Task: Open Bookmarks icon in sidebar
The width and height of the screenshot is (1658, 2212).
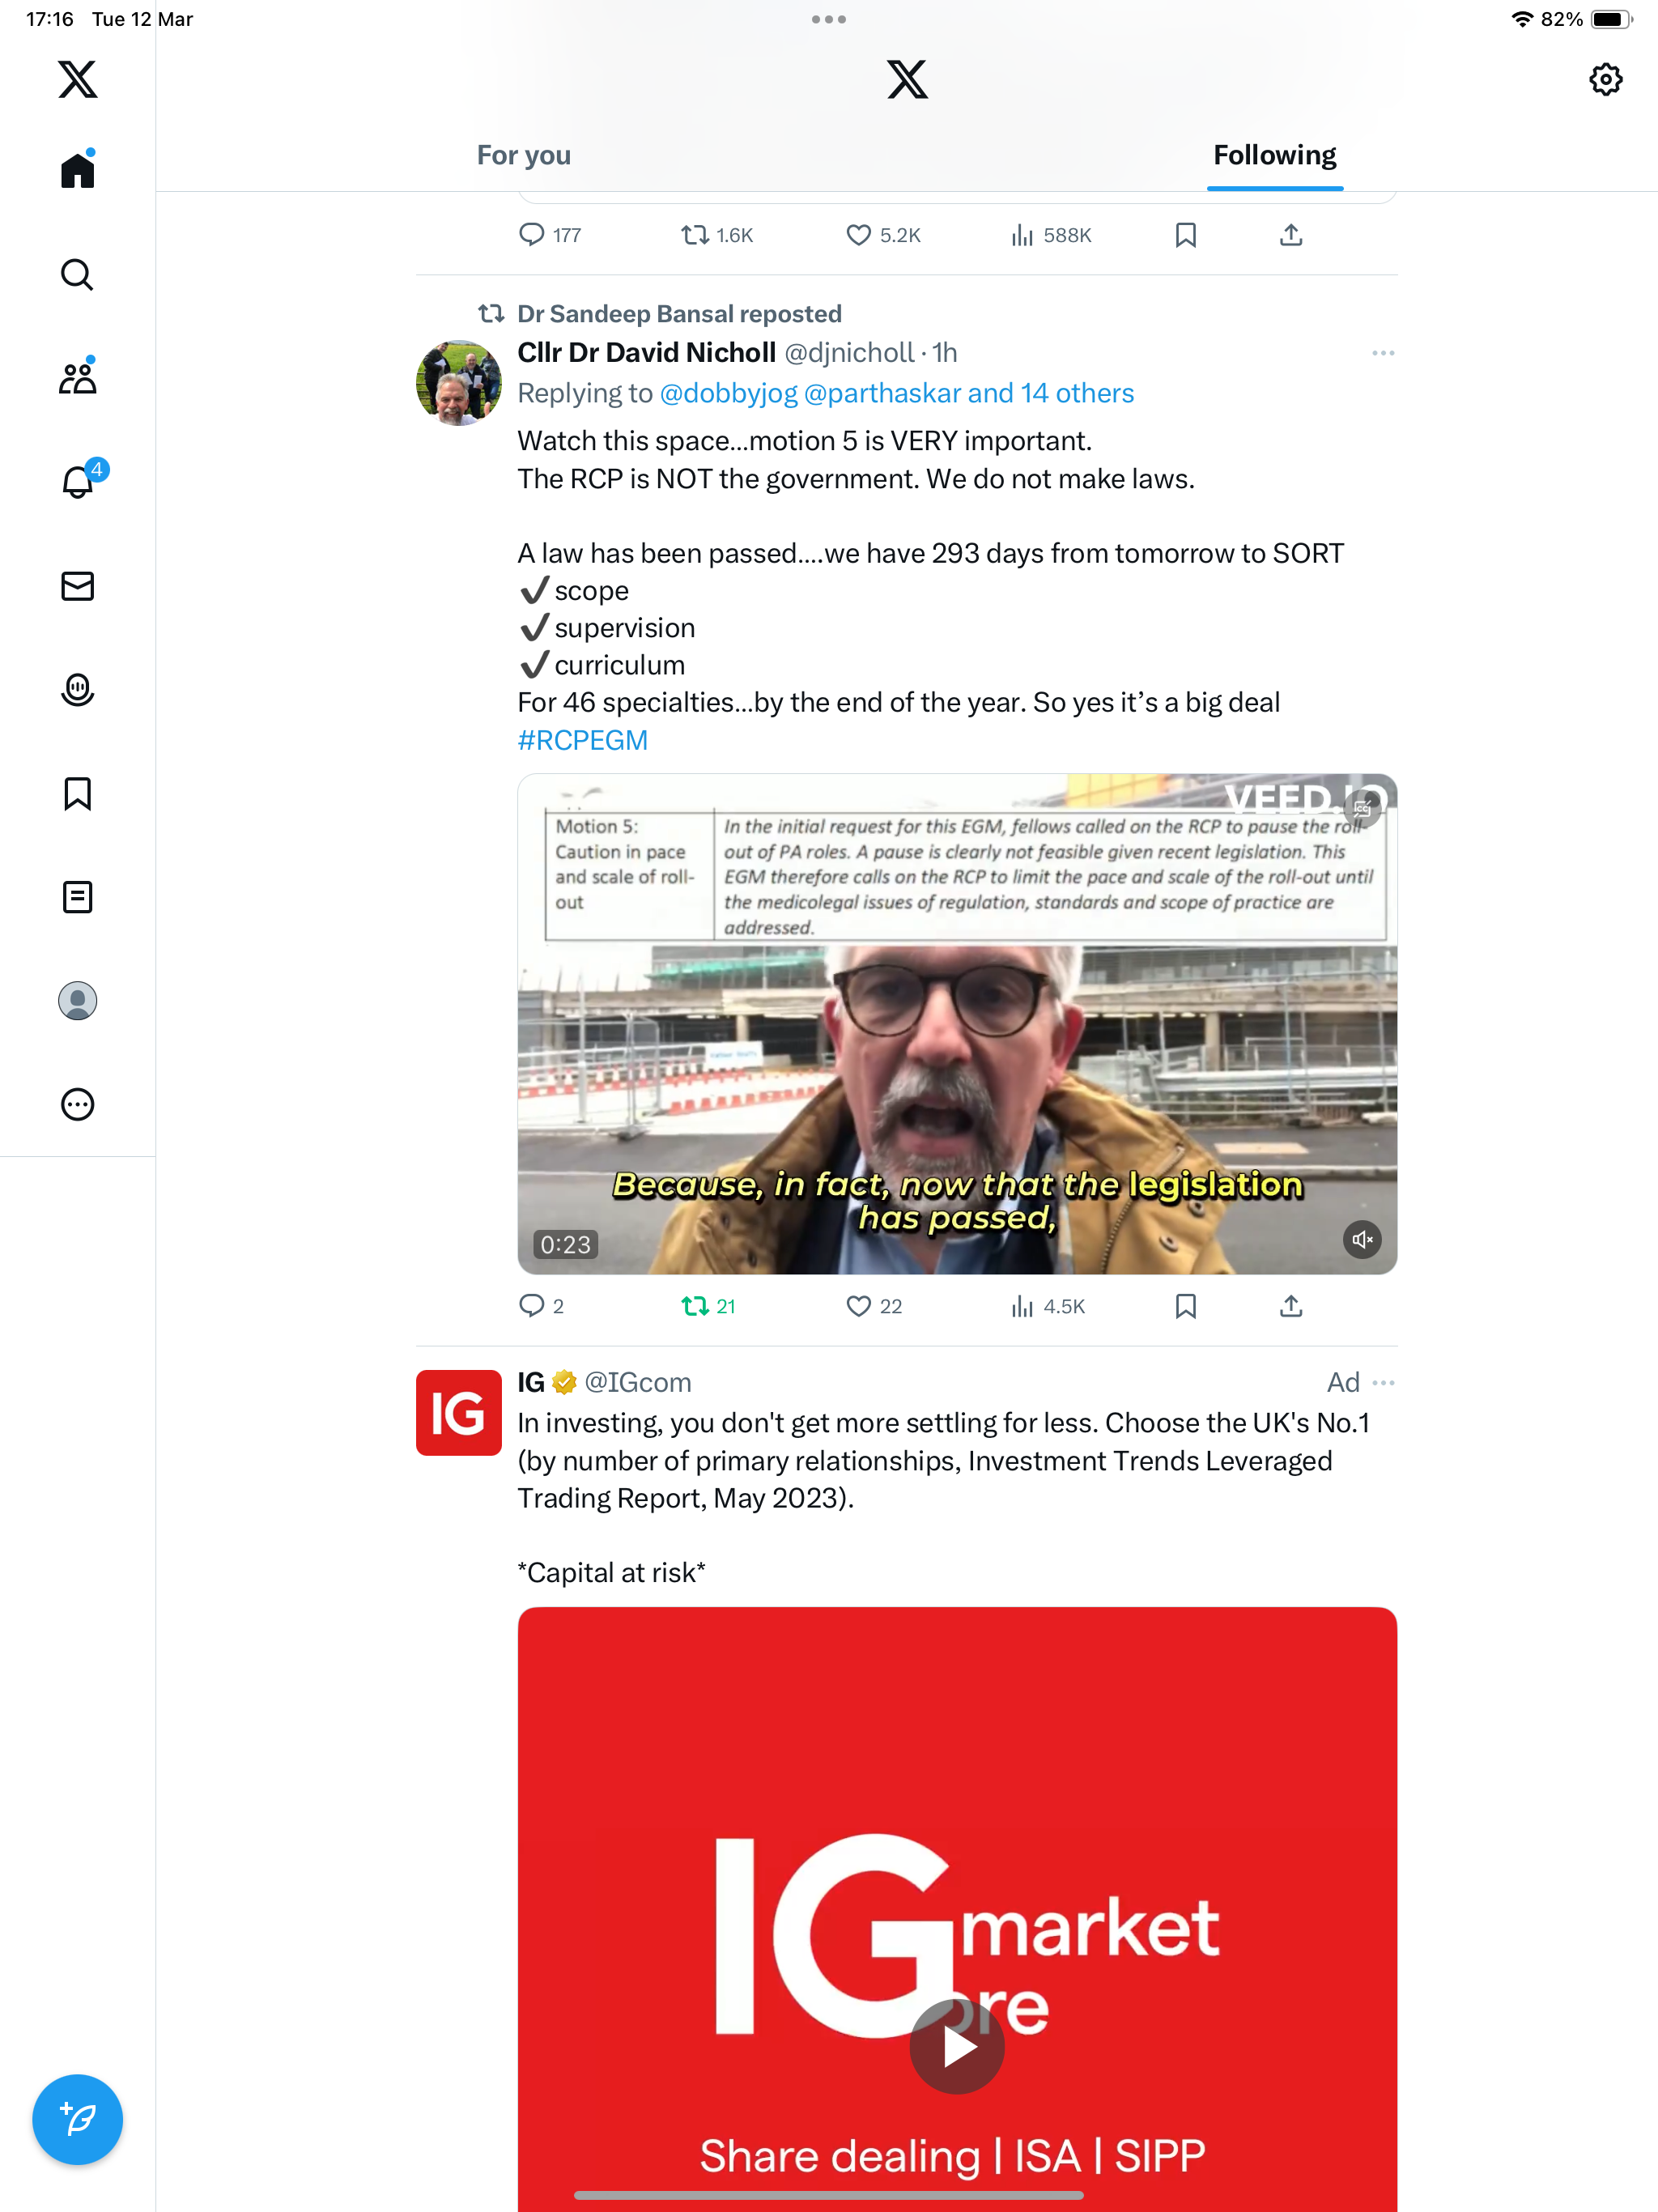Action: tap(77, 794)
